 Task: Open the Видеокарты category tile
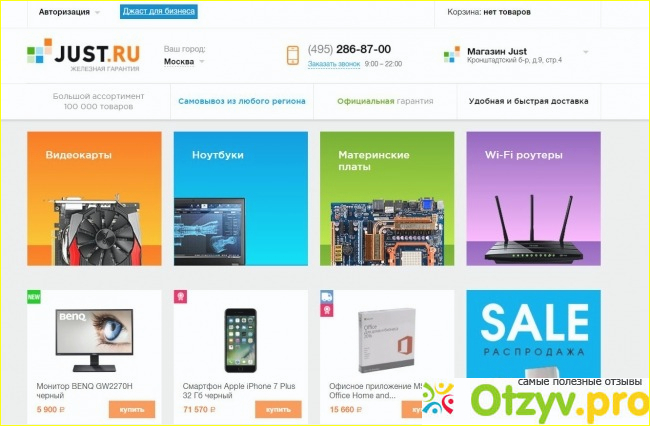94,198
